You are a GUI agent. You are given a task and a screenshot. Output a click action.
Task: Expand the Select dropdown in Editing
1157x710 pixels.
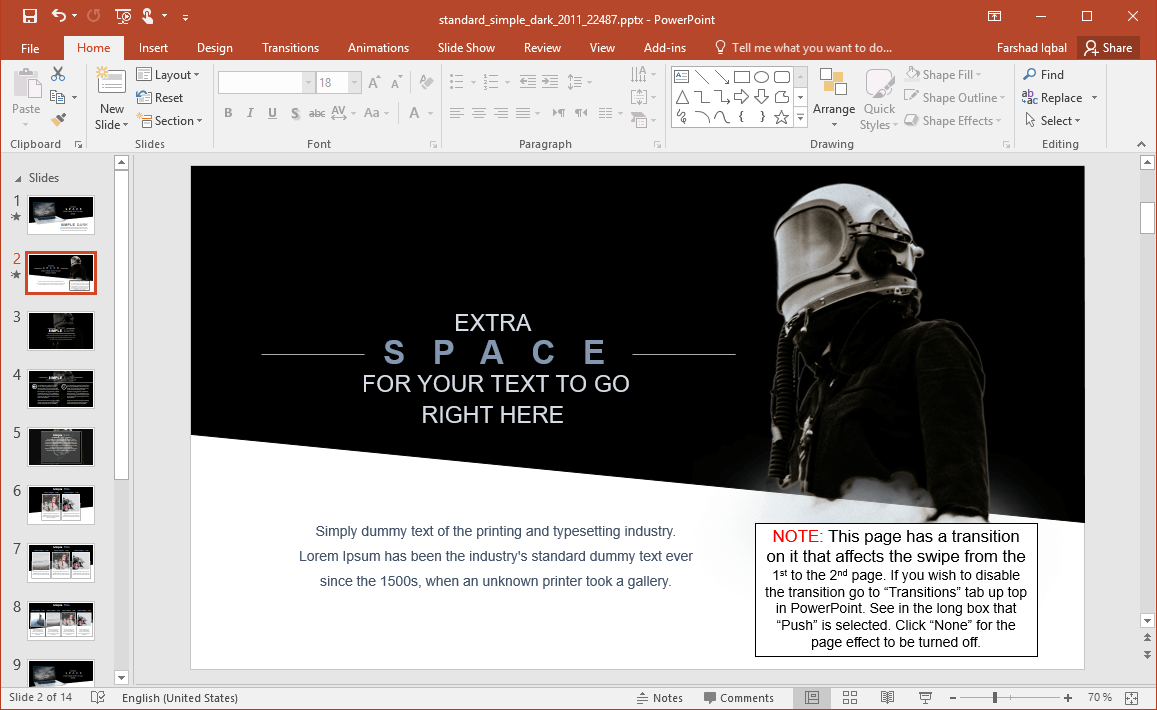(x=1060, y=121)
